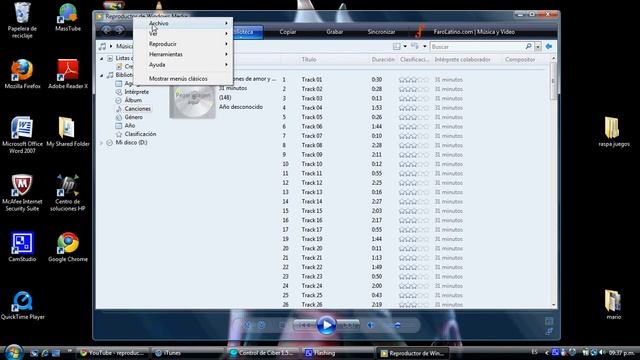640x360 pixels.
Task: Click in the Buscar search field
Action: [477, 47]
